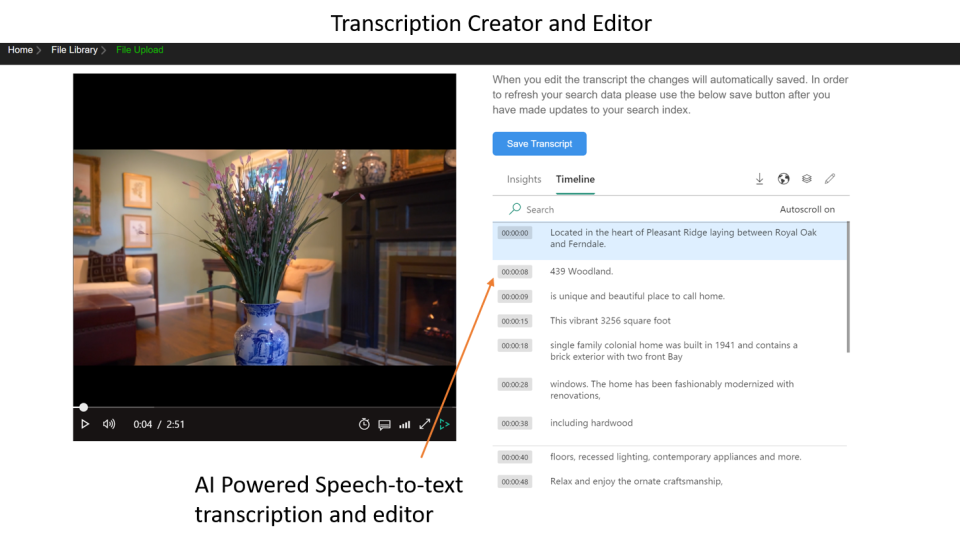Select line 'Located in the heart of Pleasant Ridge'
The height and width of the screenshot is (544, 960).
click(x=683, y=238)
